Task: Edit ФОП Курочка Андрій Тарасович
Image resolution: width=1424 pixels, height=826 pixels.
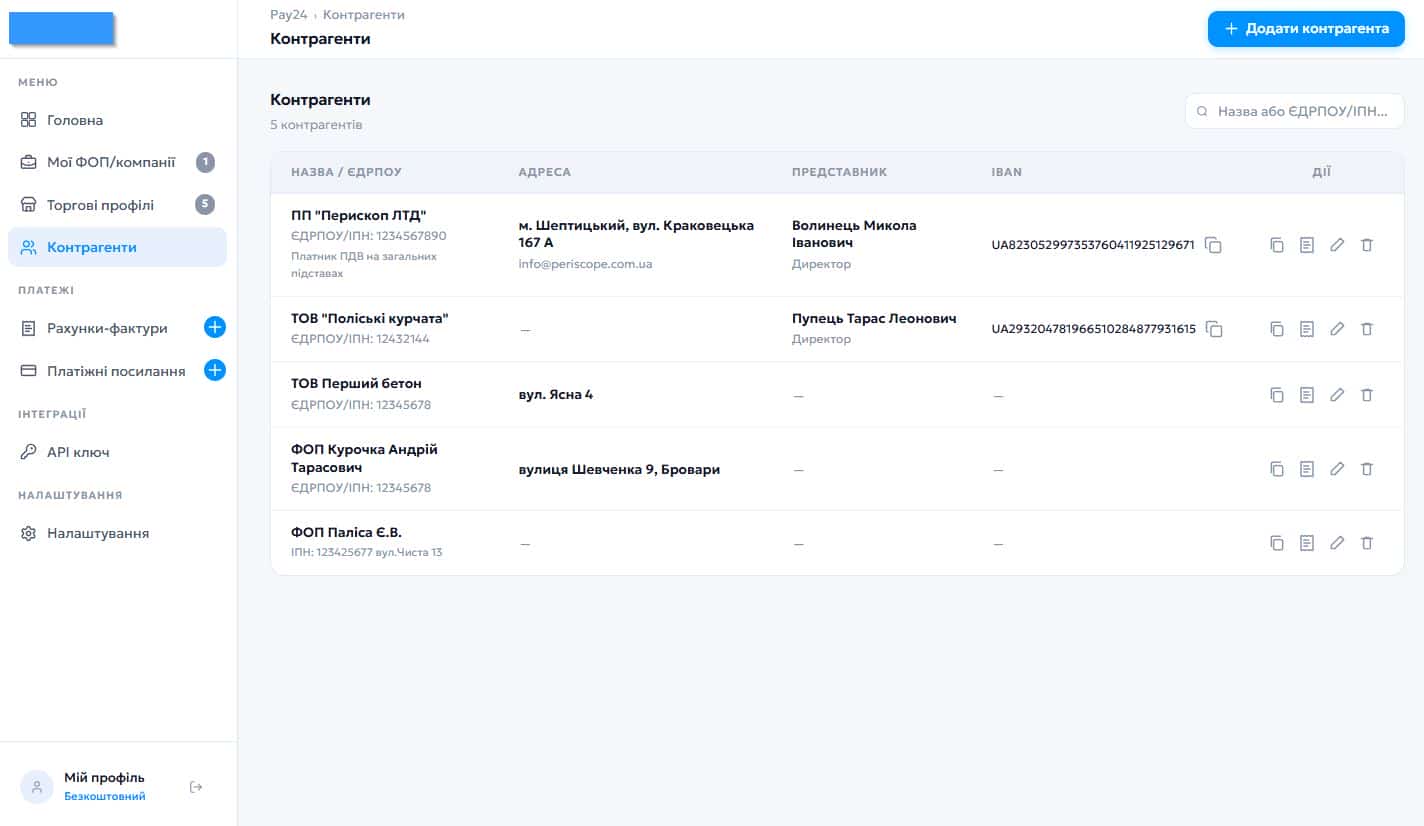Action: (x=1337, y=469)
